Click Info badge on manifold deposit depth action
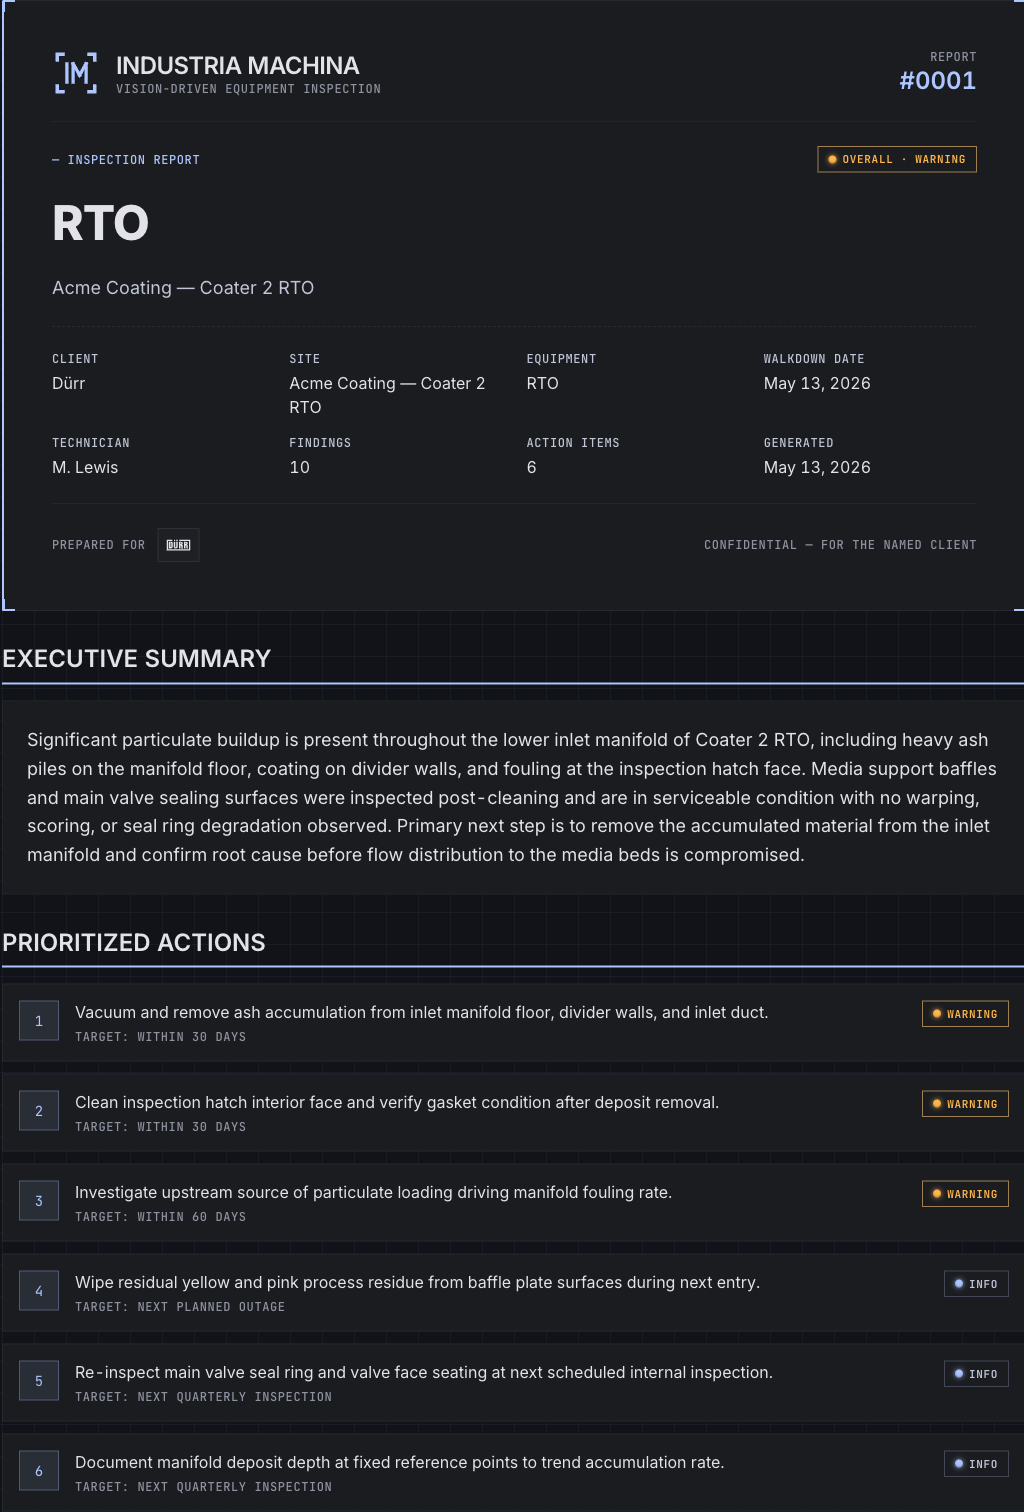 976,1464
